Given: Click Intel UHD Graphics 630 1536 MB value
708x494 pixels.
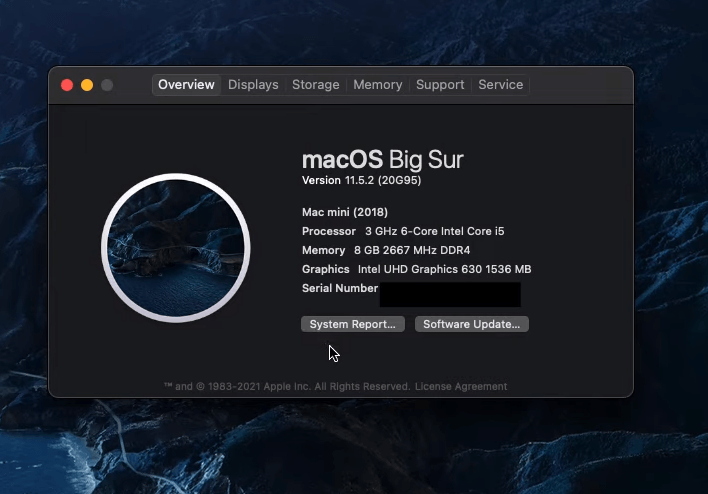Looking at the screenshot, I should [444, 269].
